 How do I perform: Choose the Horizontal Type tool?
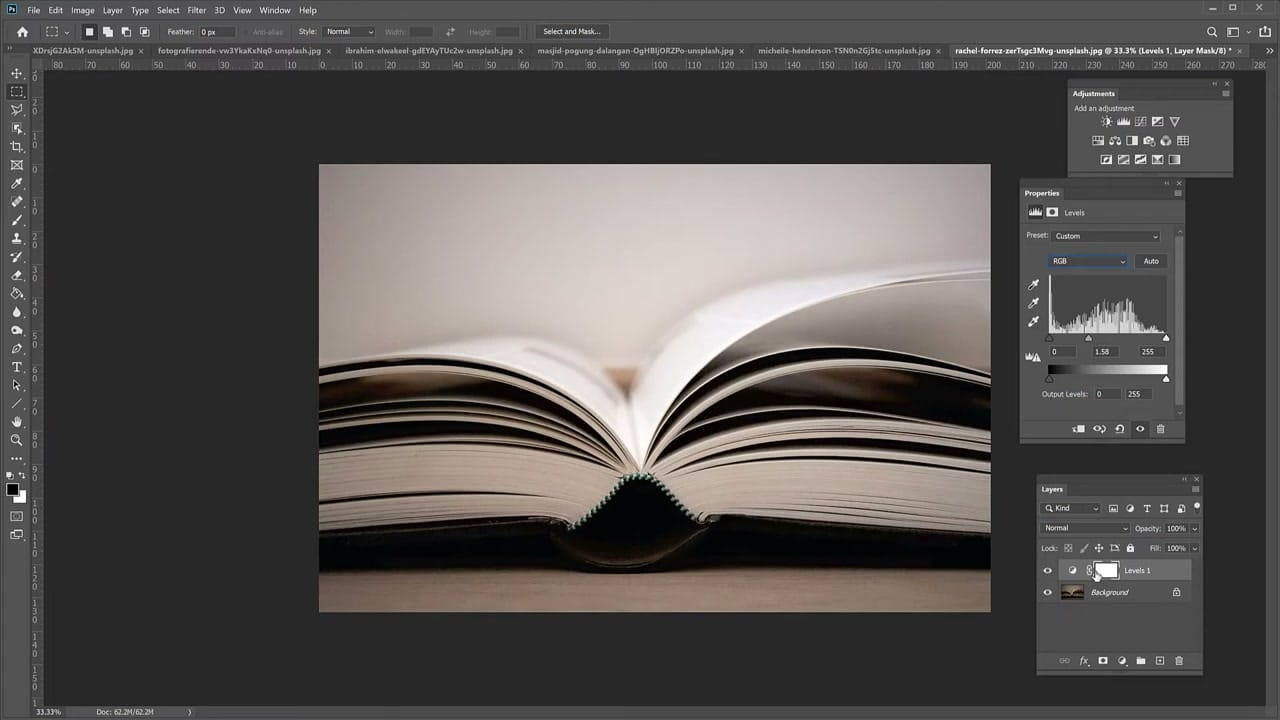(16, 367)
